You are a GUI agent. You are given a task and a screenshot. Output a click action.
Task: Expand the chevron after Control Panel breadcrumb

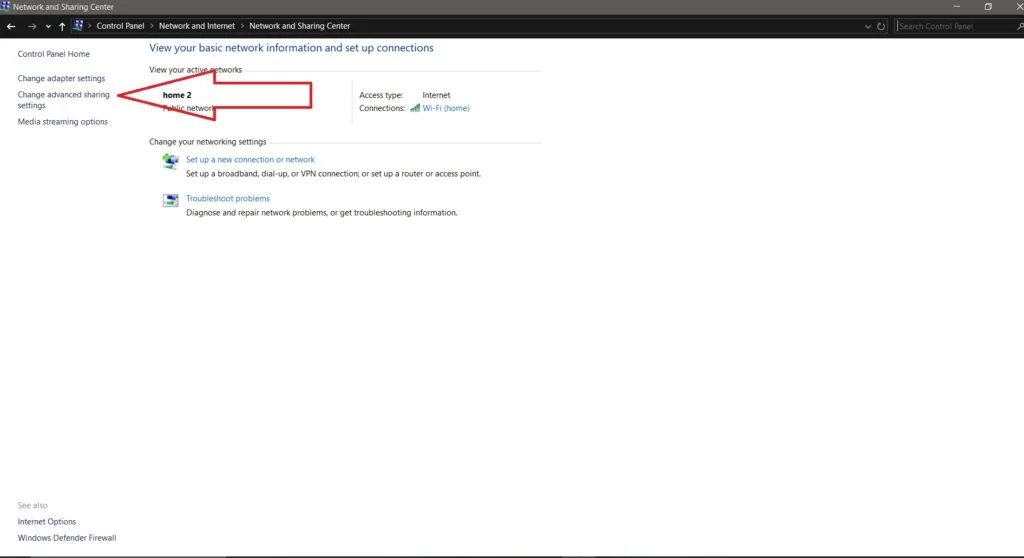(152, 26)
